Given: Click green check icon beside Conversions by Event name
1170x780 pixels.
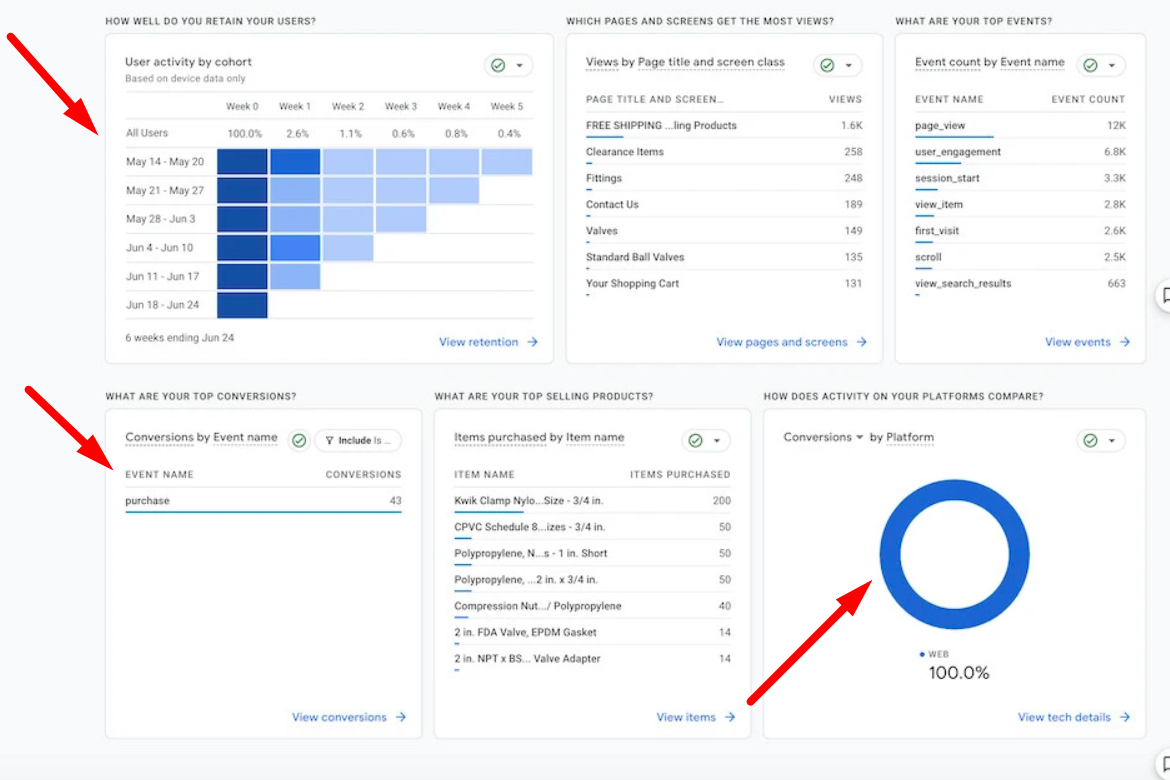Looking at the screenshot, I should click(x=298, y=441).
